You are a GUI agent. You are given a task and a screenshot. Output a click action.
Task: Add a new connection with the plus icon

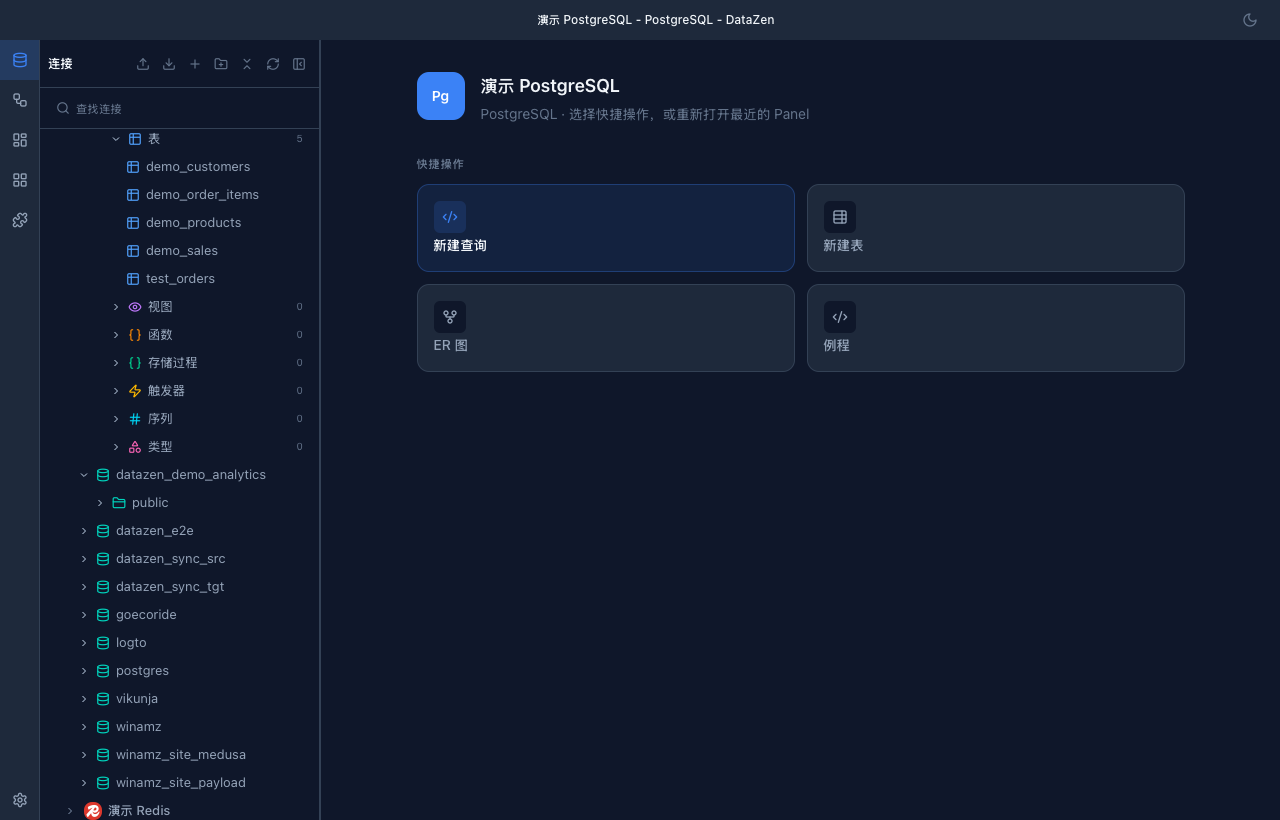coord(195,64)
